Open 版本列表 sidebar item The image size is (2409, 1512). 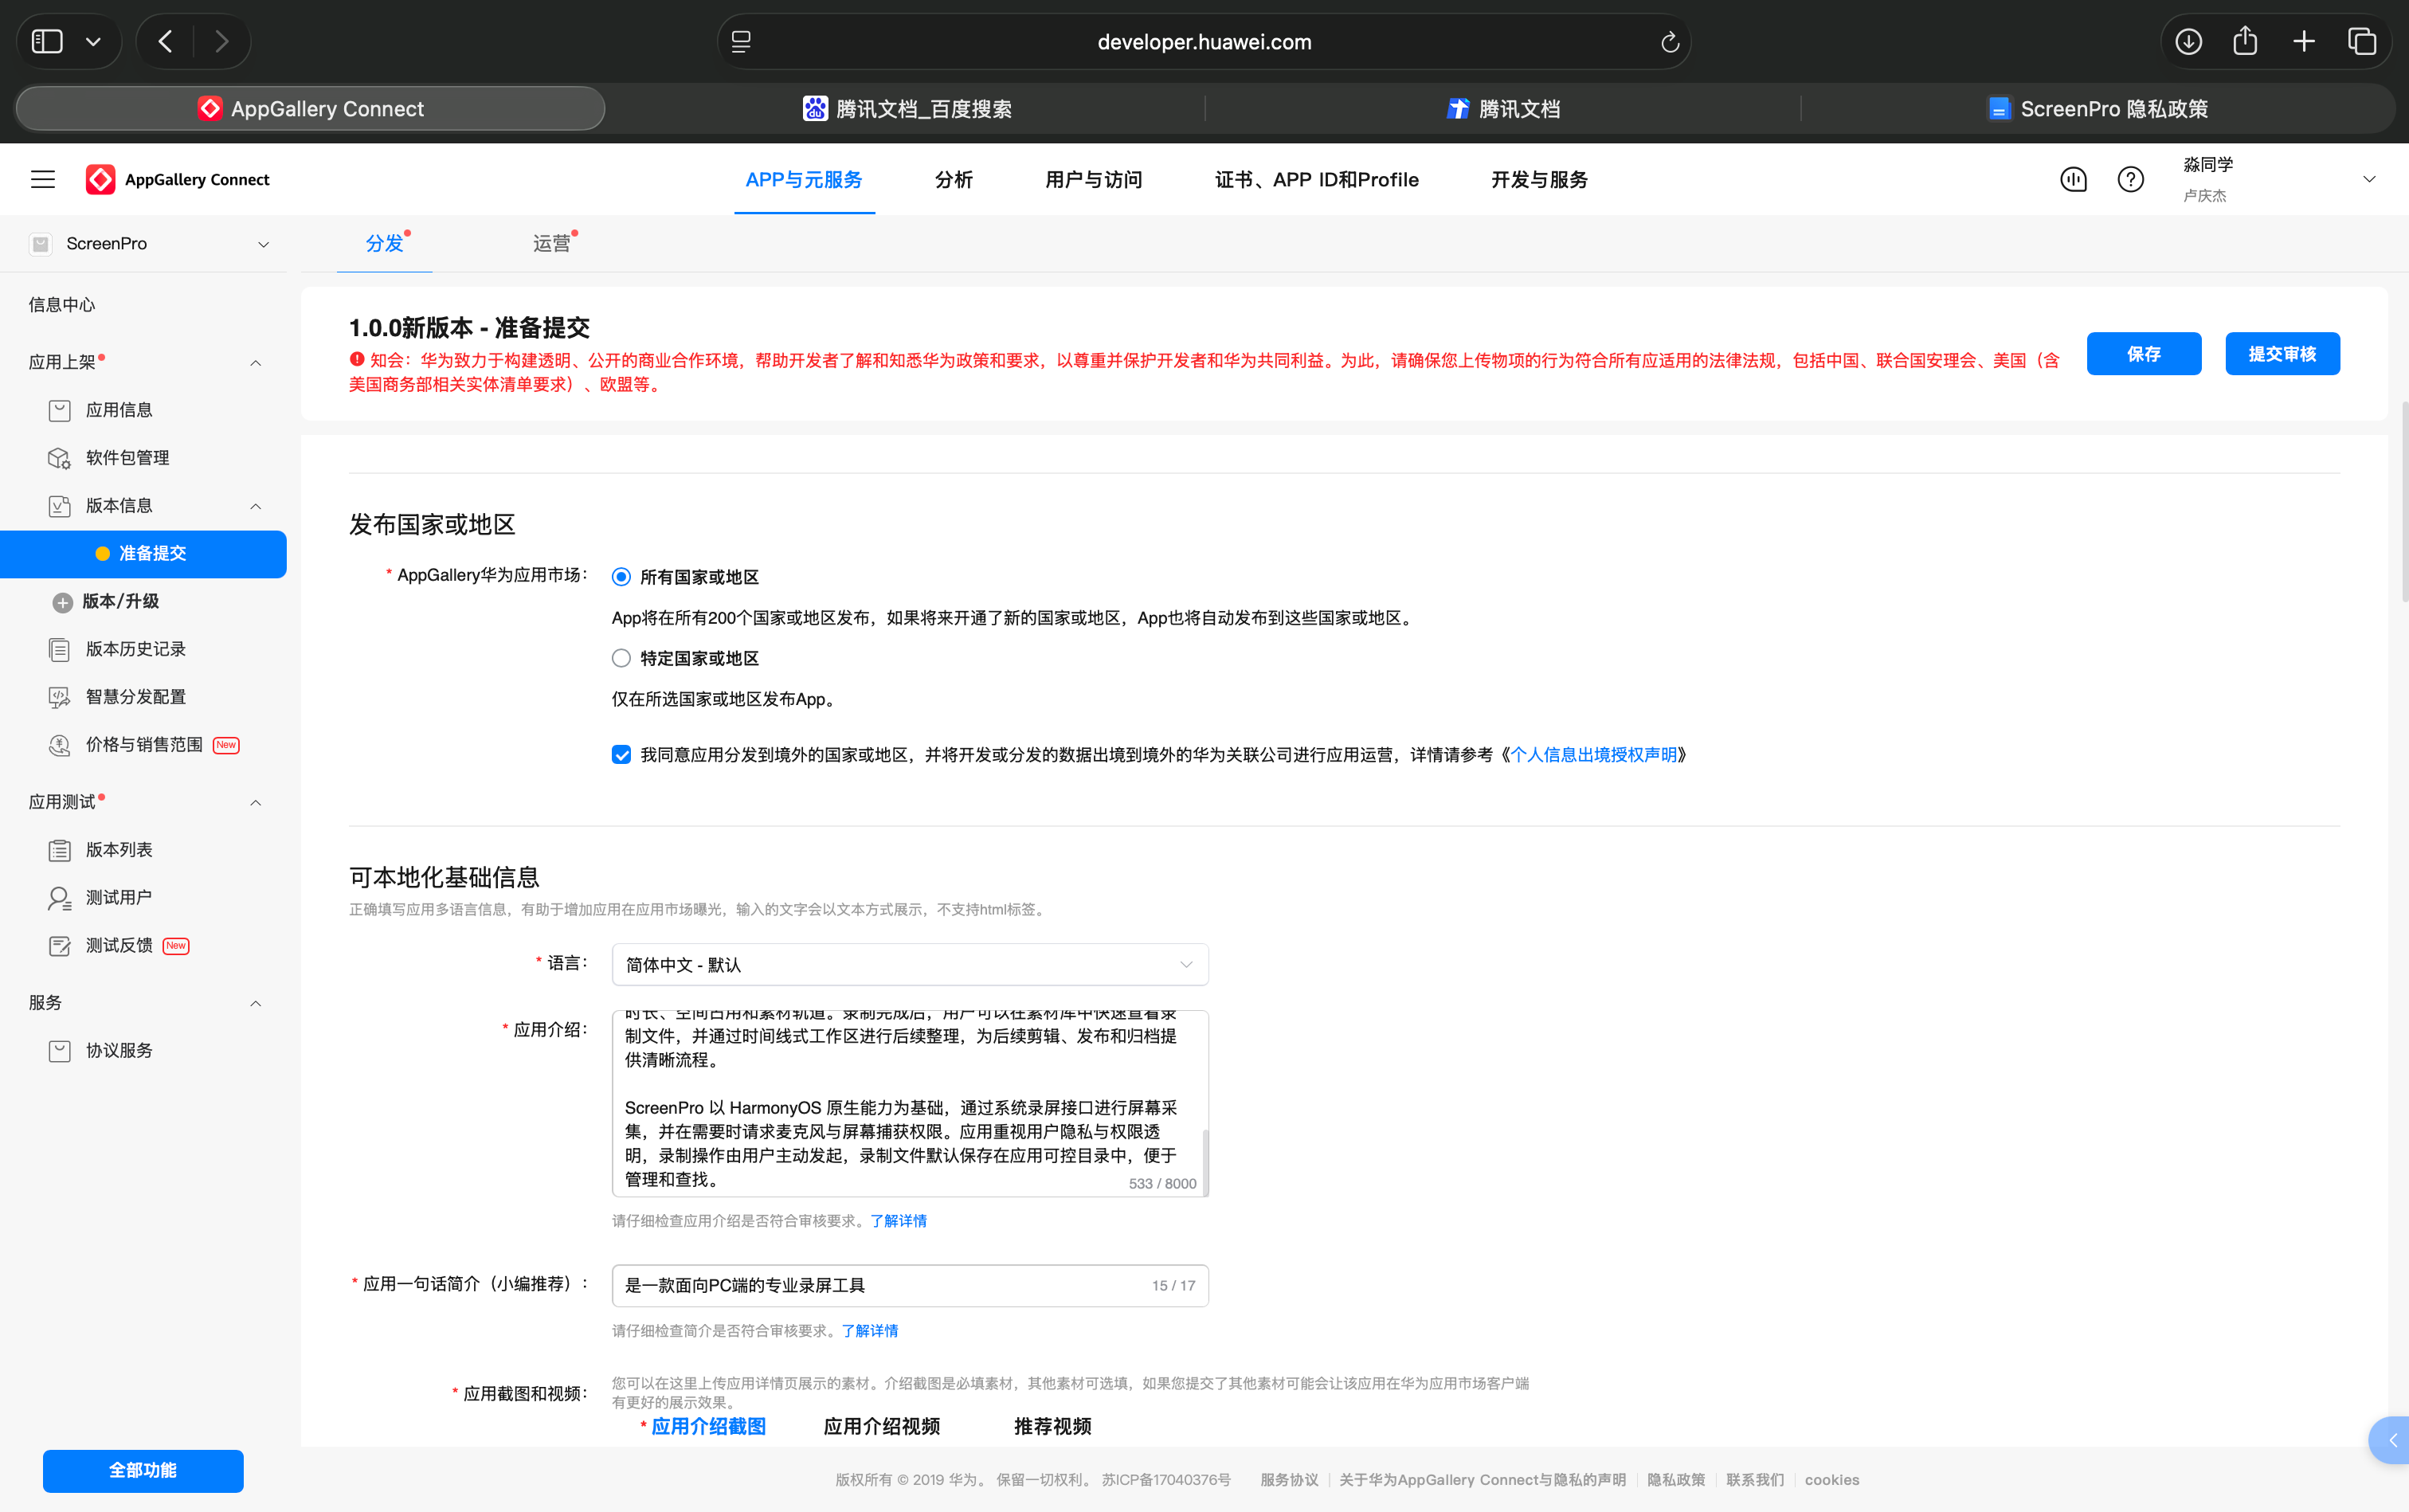119,849
